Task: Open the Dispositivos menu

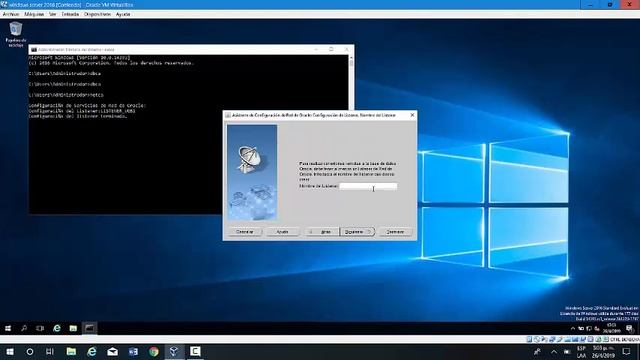Action: pyautogui.click(x=98, y=14)
